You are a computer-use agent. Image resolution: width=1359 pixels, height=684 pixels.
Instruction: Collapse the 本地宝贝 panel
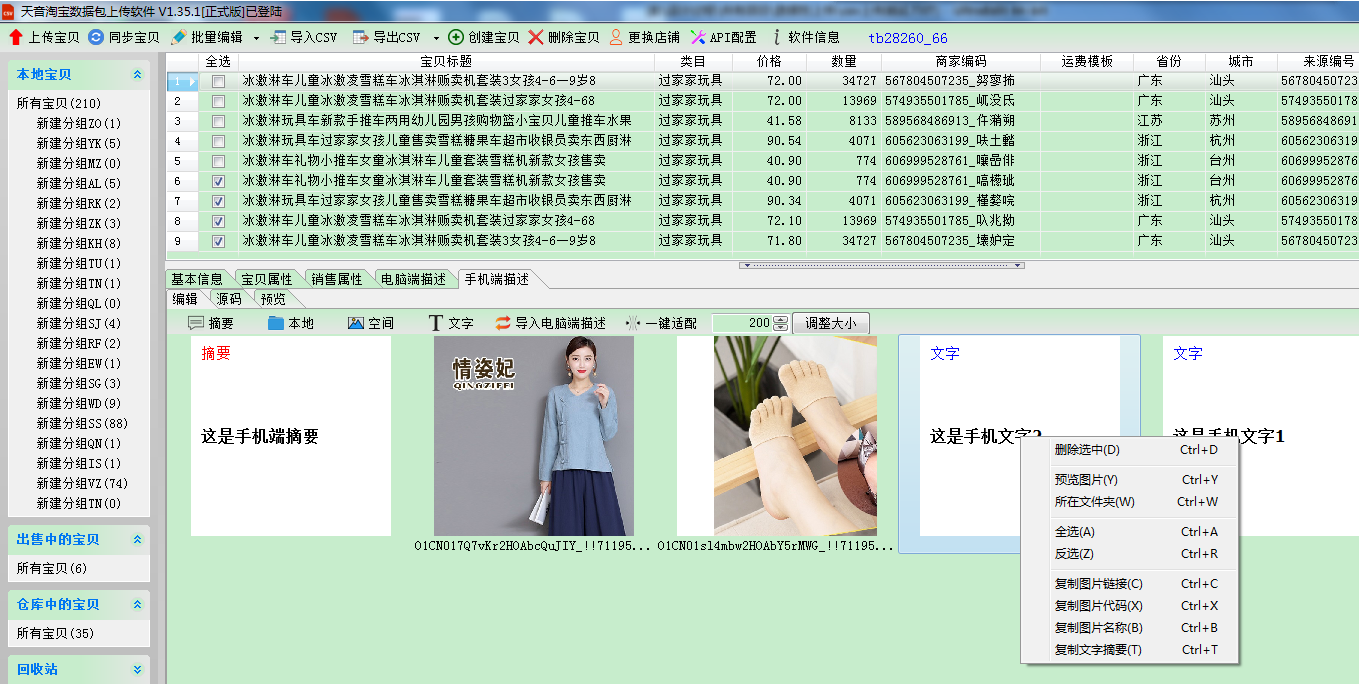(138, 75)
